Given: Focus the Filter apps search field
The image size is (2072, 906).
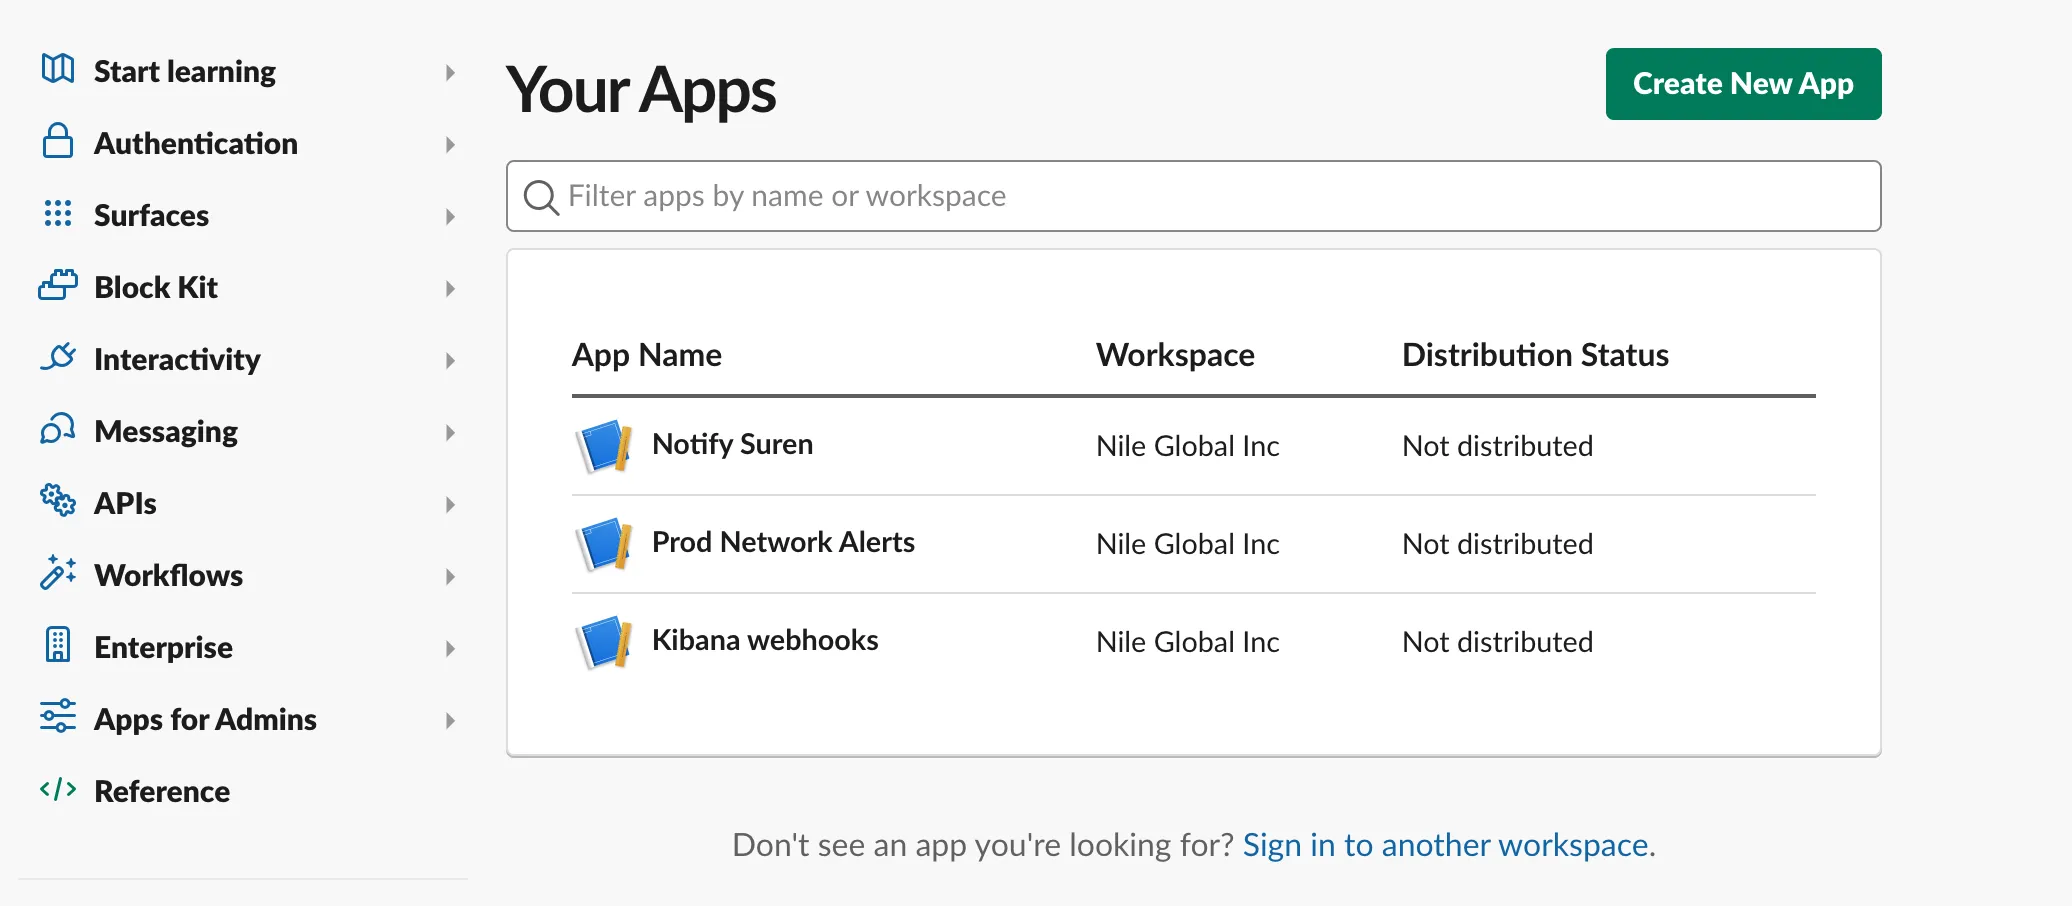Looking at the screenshot, I should point(1193,196).
